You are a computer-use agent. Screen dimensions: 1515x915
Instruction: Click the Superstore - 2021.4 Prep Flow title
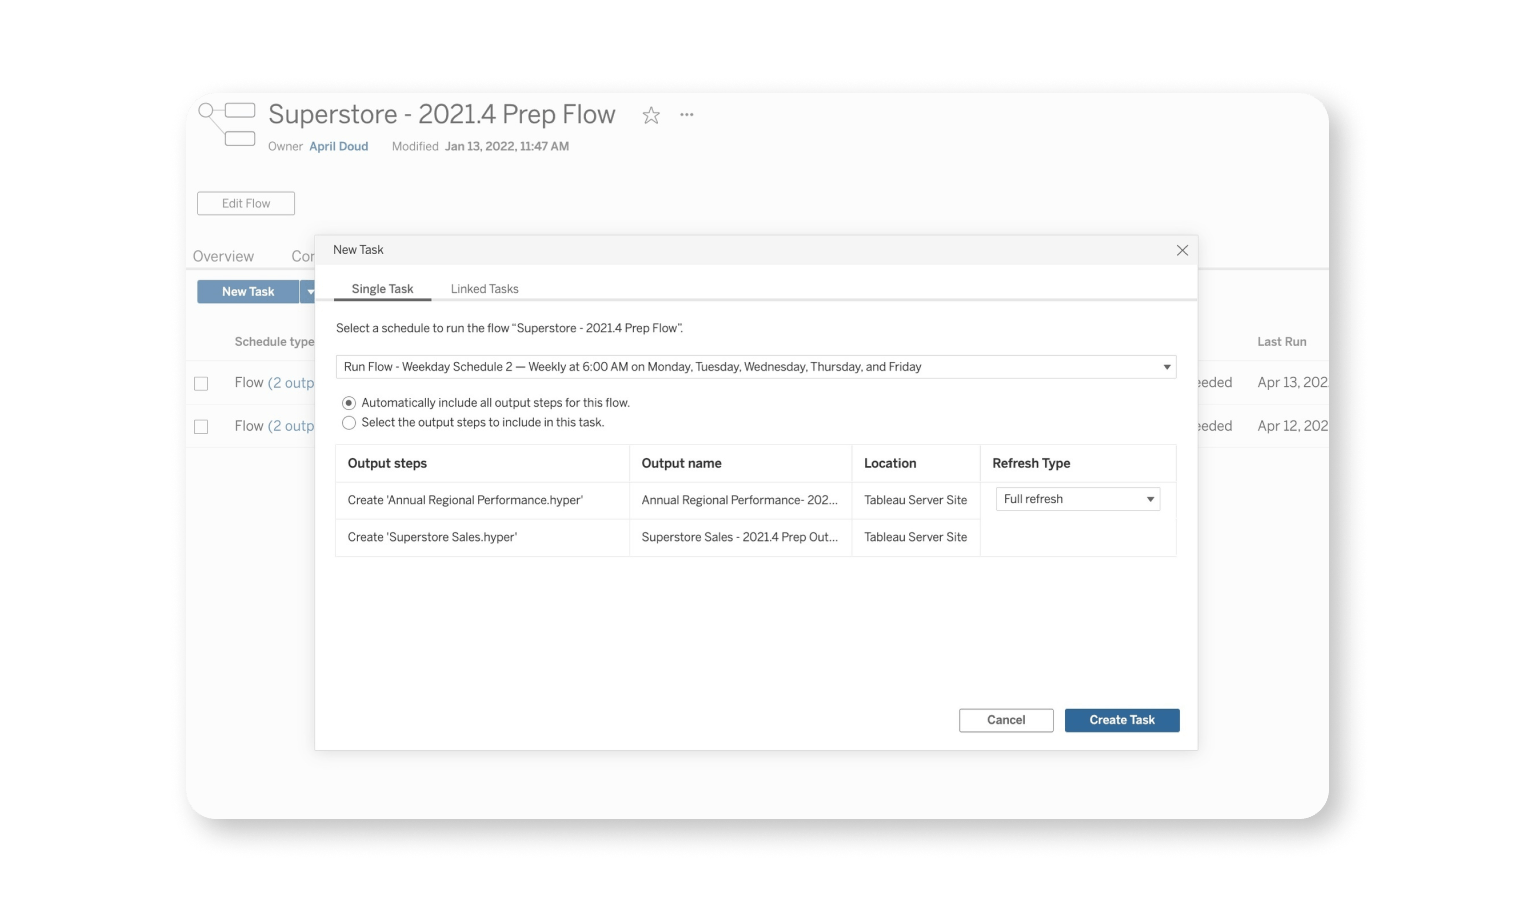(x=442, y=115)
